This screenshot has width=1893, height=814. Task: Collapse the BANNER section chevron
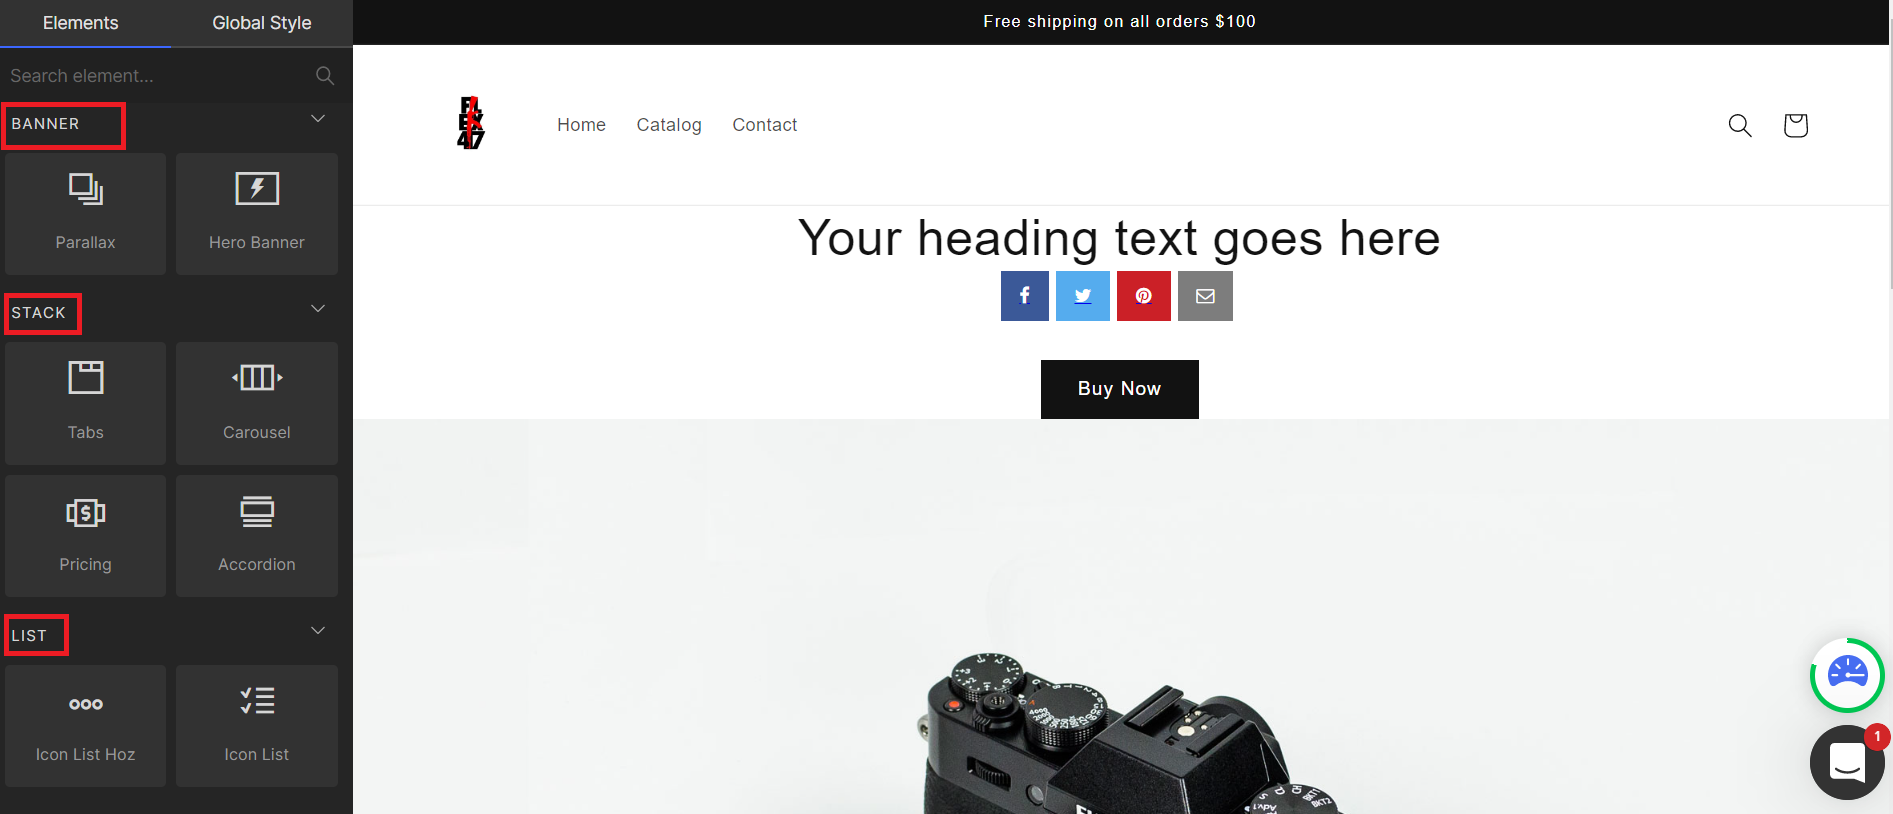coord(318,119)
